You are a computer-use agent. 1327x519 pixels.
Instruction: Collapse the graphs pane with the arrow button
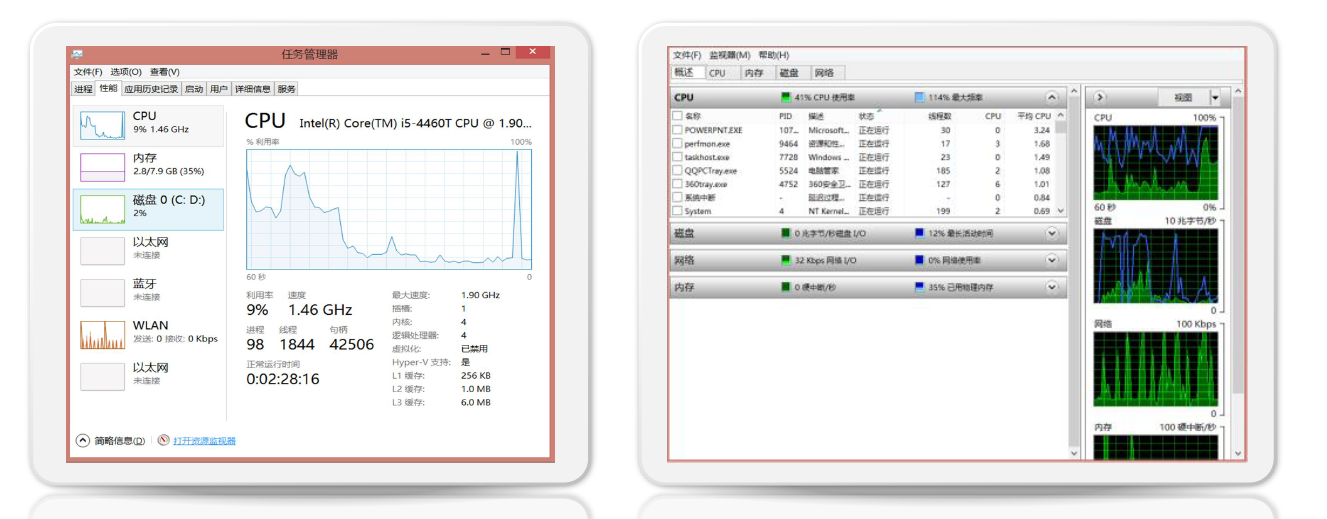click(x=1100, y=97)
